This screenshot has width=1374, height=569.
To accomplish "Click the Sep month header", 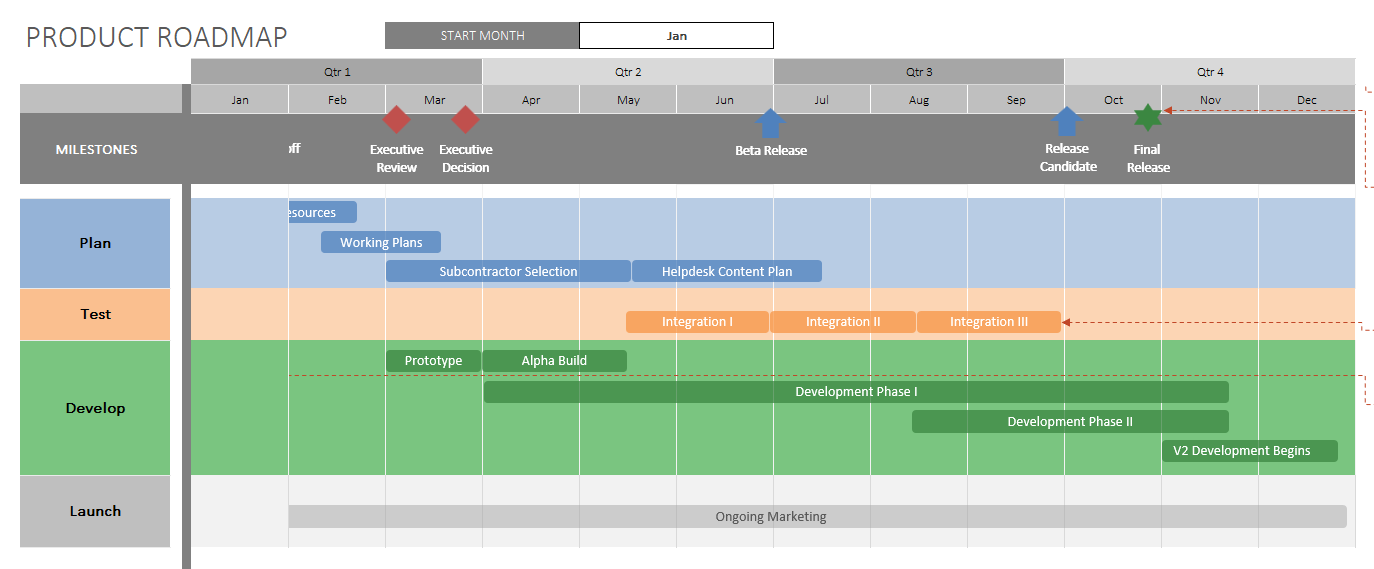I will click(x=1016, y=100).
